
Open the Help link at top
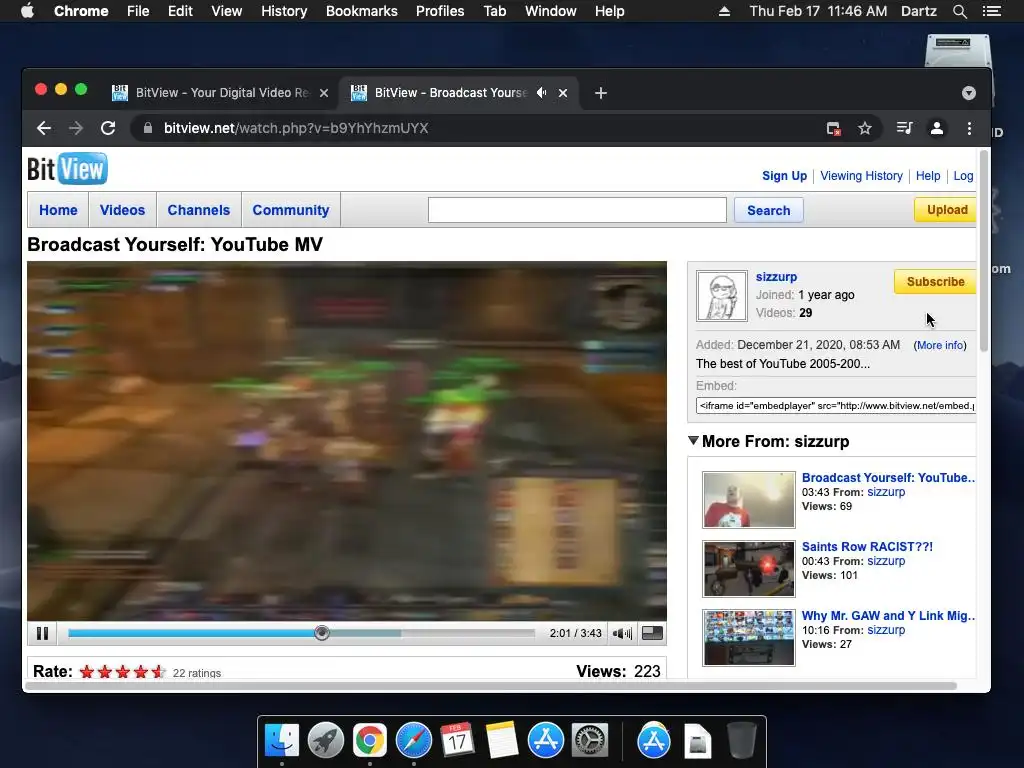[x=928, y=176]
